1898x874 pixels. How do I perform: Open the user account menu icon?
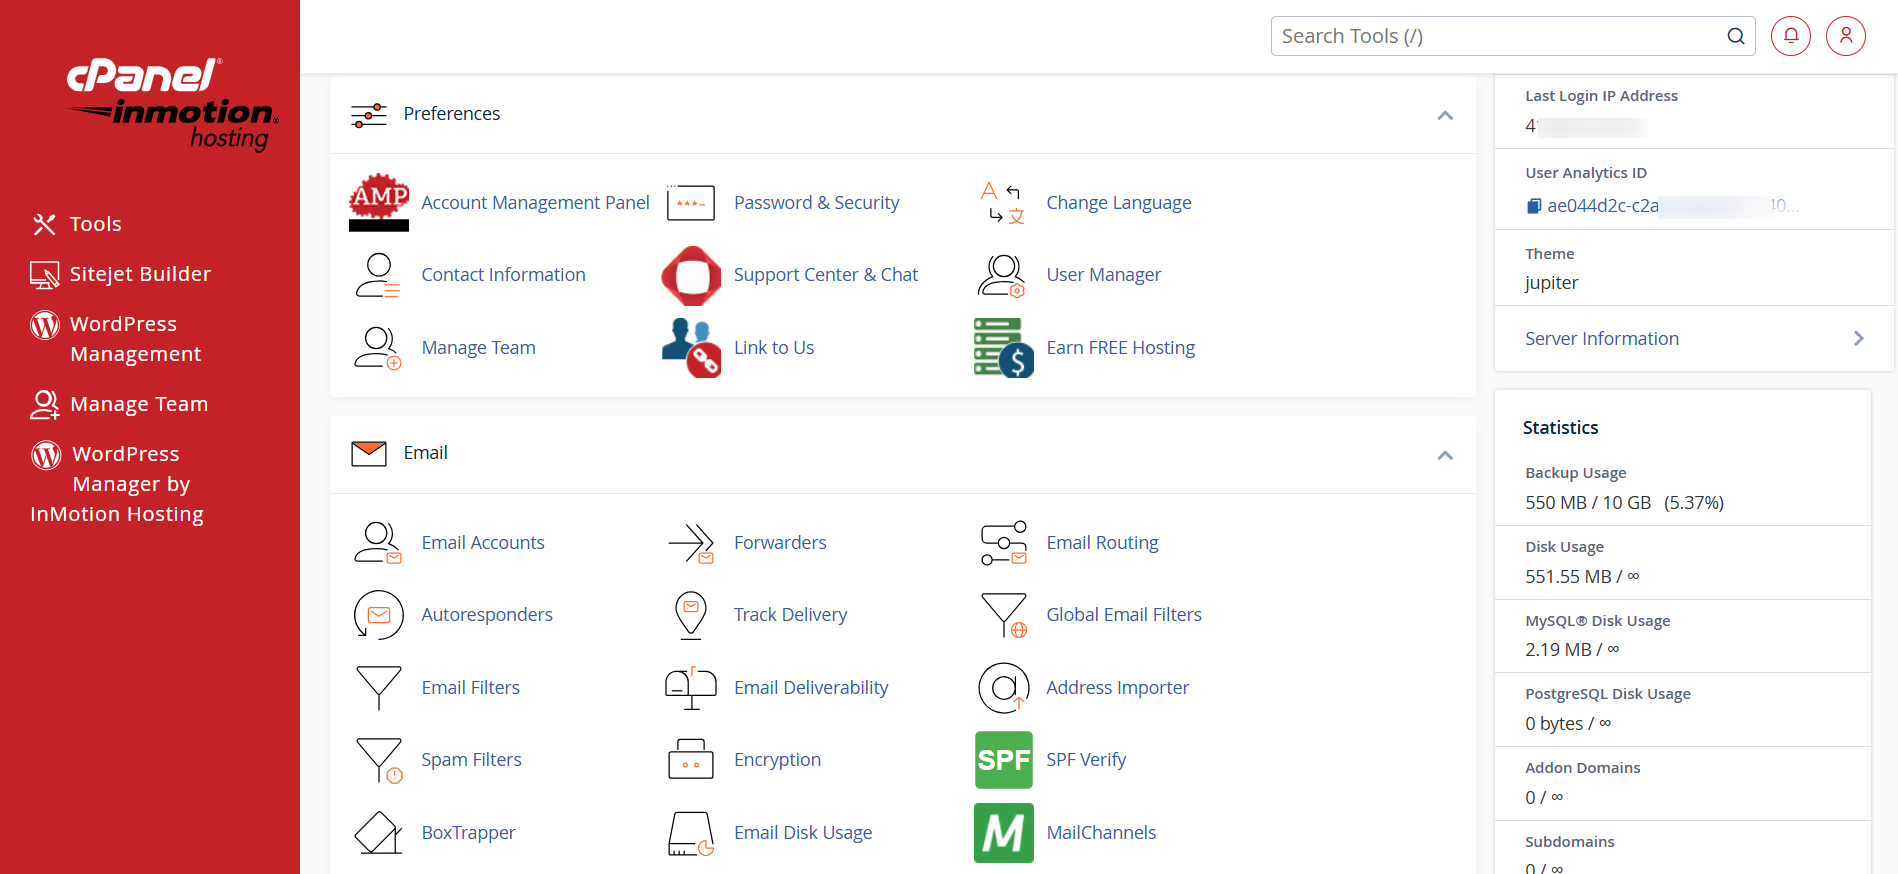click(x=1846, y=36)
